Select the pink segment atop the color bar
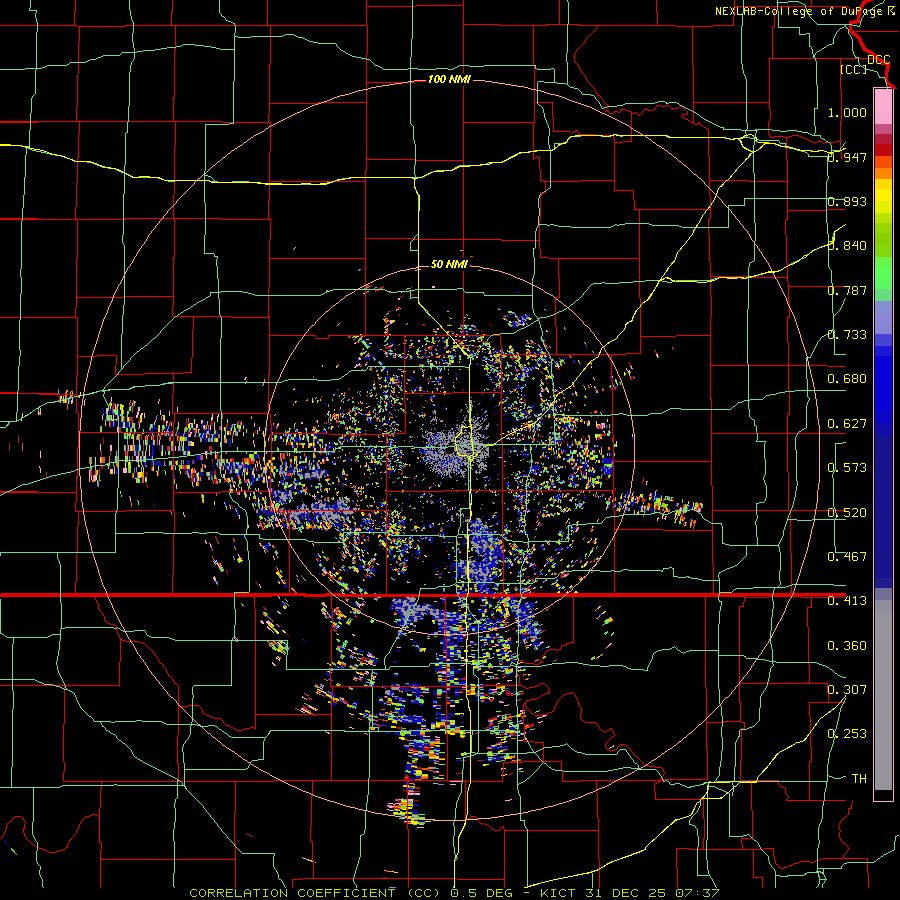 tap(883, 107)
